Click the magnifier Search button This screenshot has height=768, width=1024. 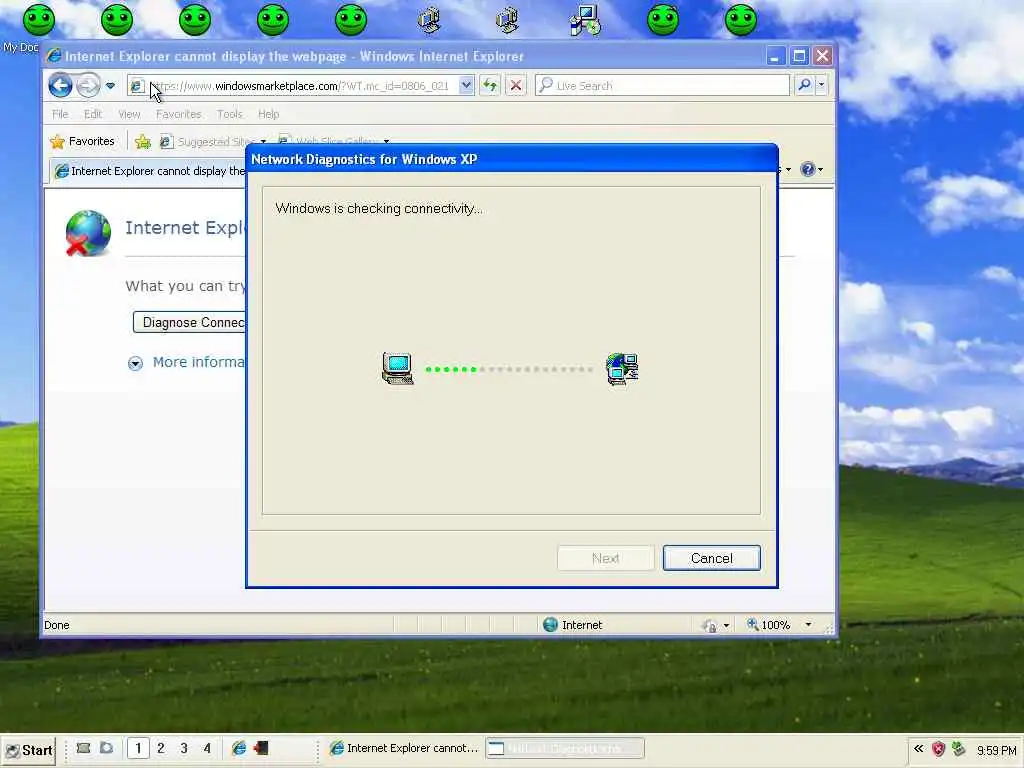805,85
